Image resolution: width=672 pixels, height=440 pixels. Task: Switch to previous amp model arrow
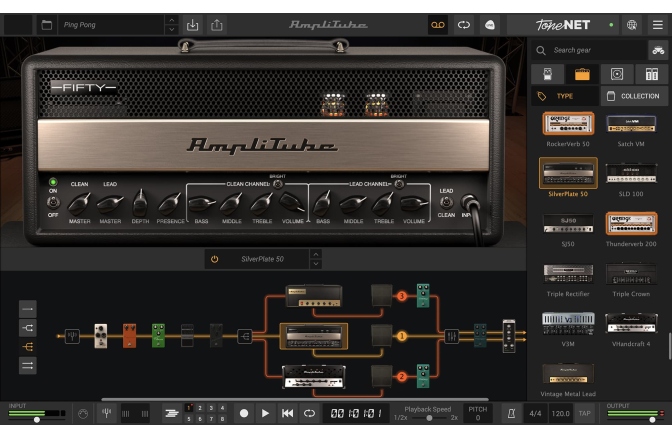click(x=316, y=254)
